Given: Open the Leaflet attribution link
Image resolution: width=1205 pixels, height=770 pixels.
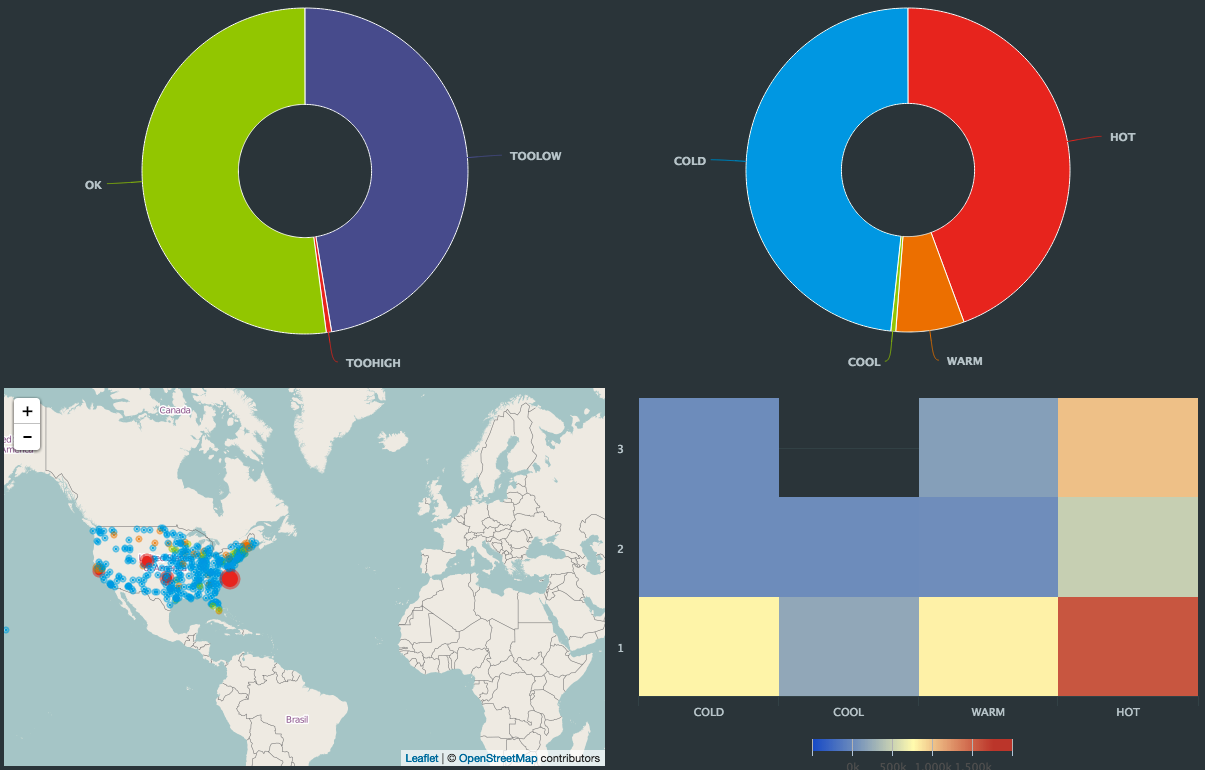Looking at the screenshot, I should 420,758.
